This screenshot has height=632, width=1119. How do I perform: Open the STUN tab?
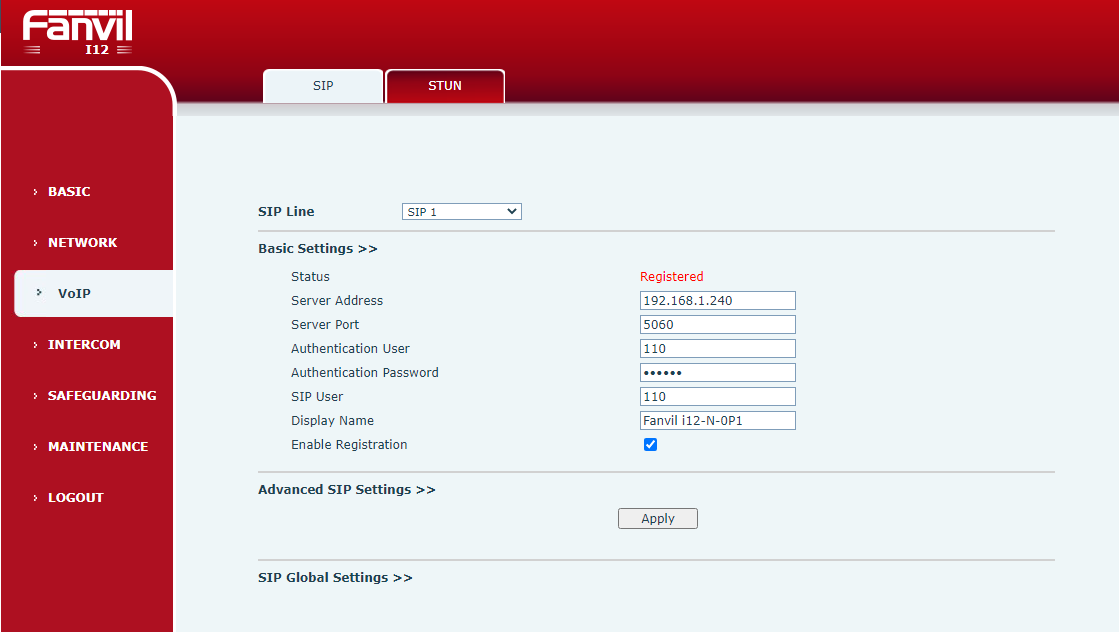[445, 86]
